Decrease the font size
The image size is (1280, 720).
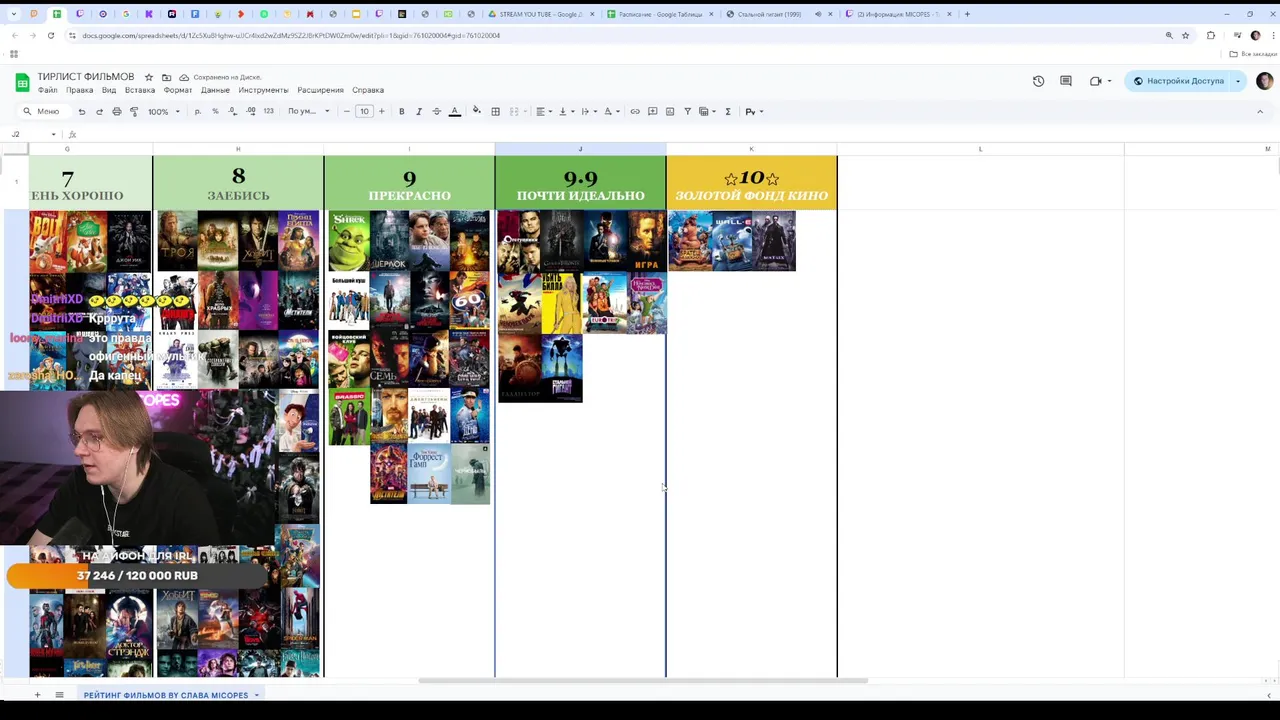pos(346,111)
